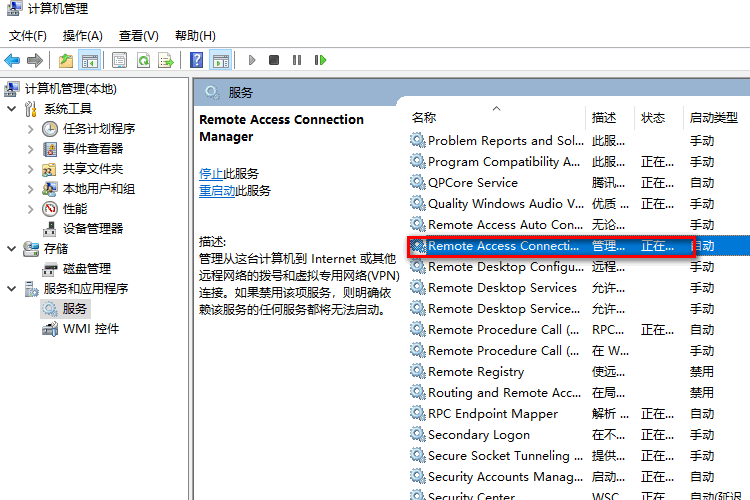Open the Properties toolbar icon
The image size is (750, 500).
click(x=119, y=60)
